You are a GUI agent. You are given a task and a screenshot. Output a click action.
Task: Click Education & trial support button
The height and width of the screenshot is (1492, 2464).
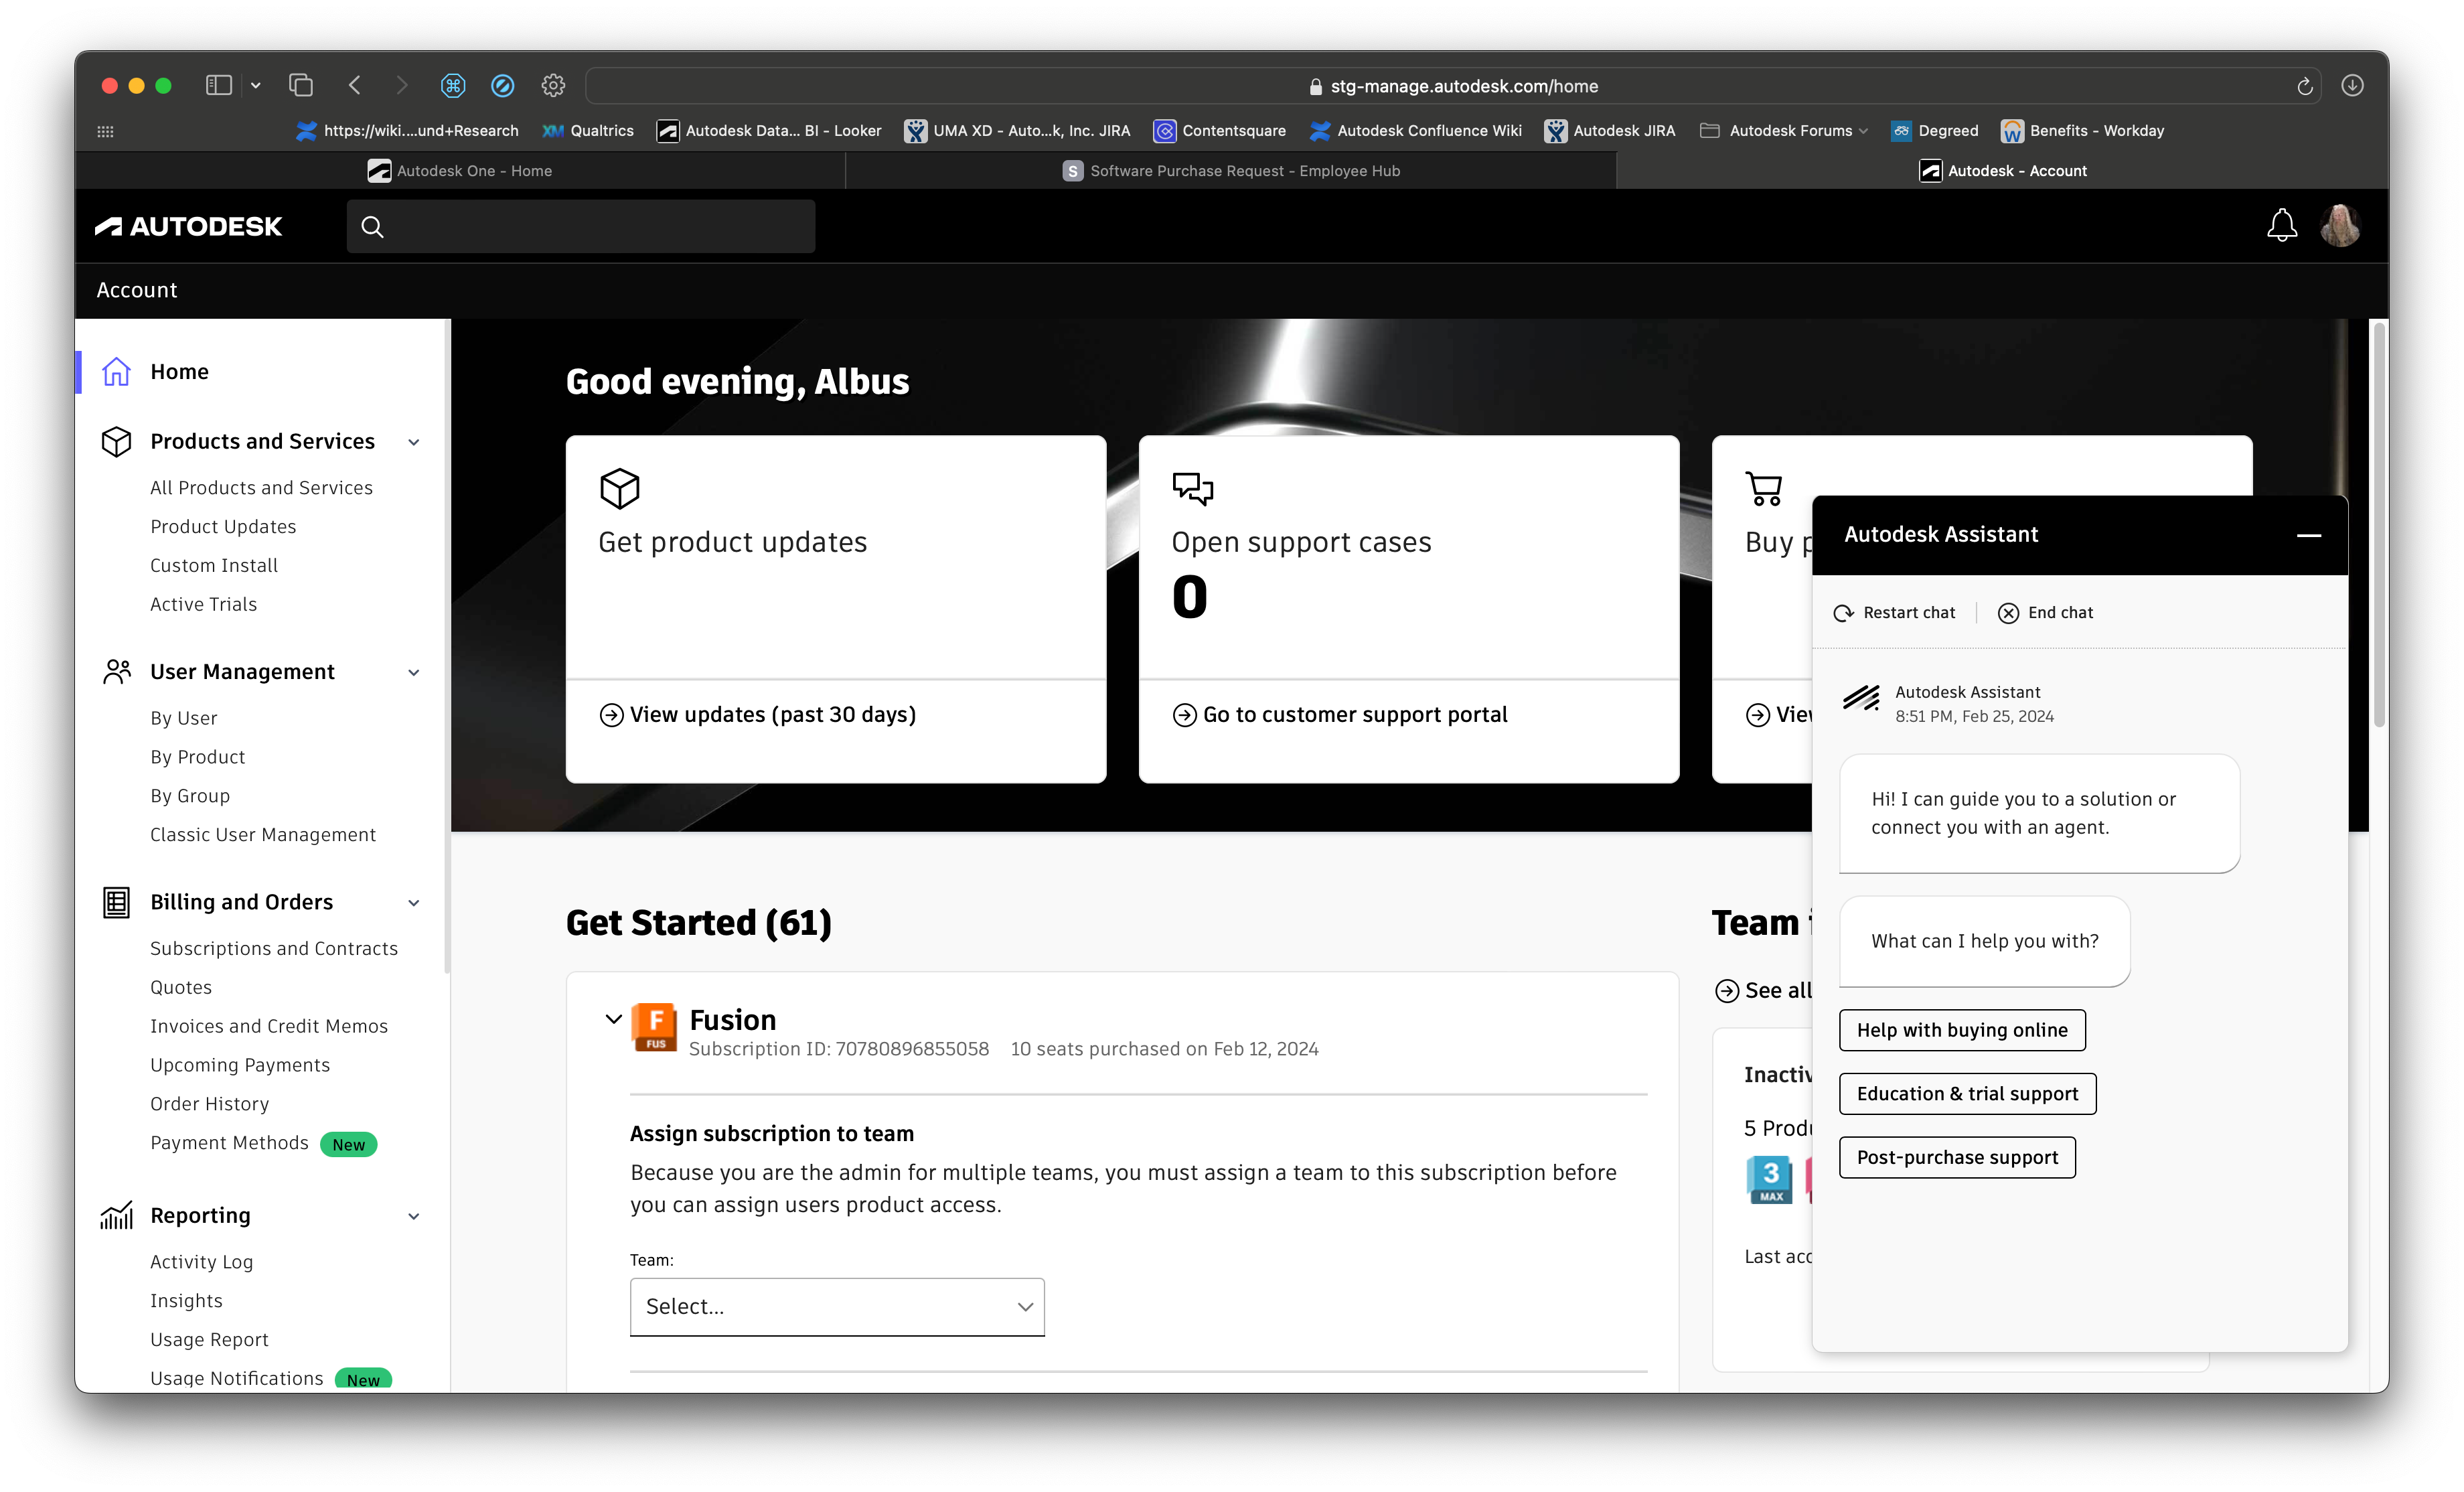click(x=1967, y=1094)
